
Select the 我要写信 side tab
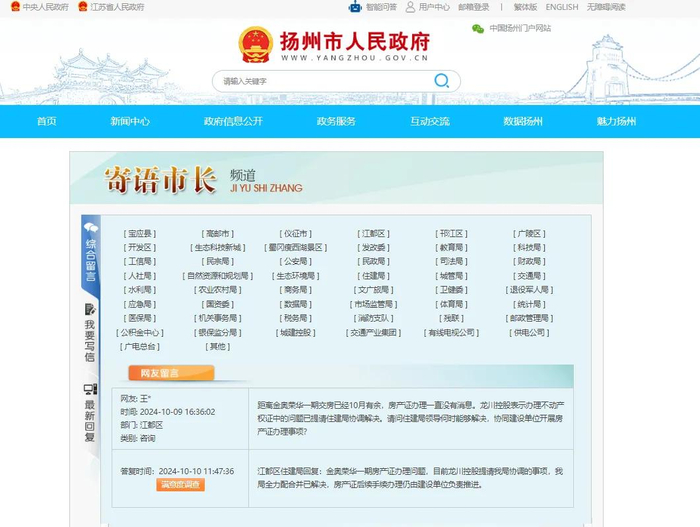[90, 333]
